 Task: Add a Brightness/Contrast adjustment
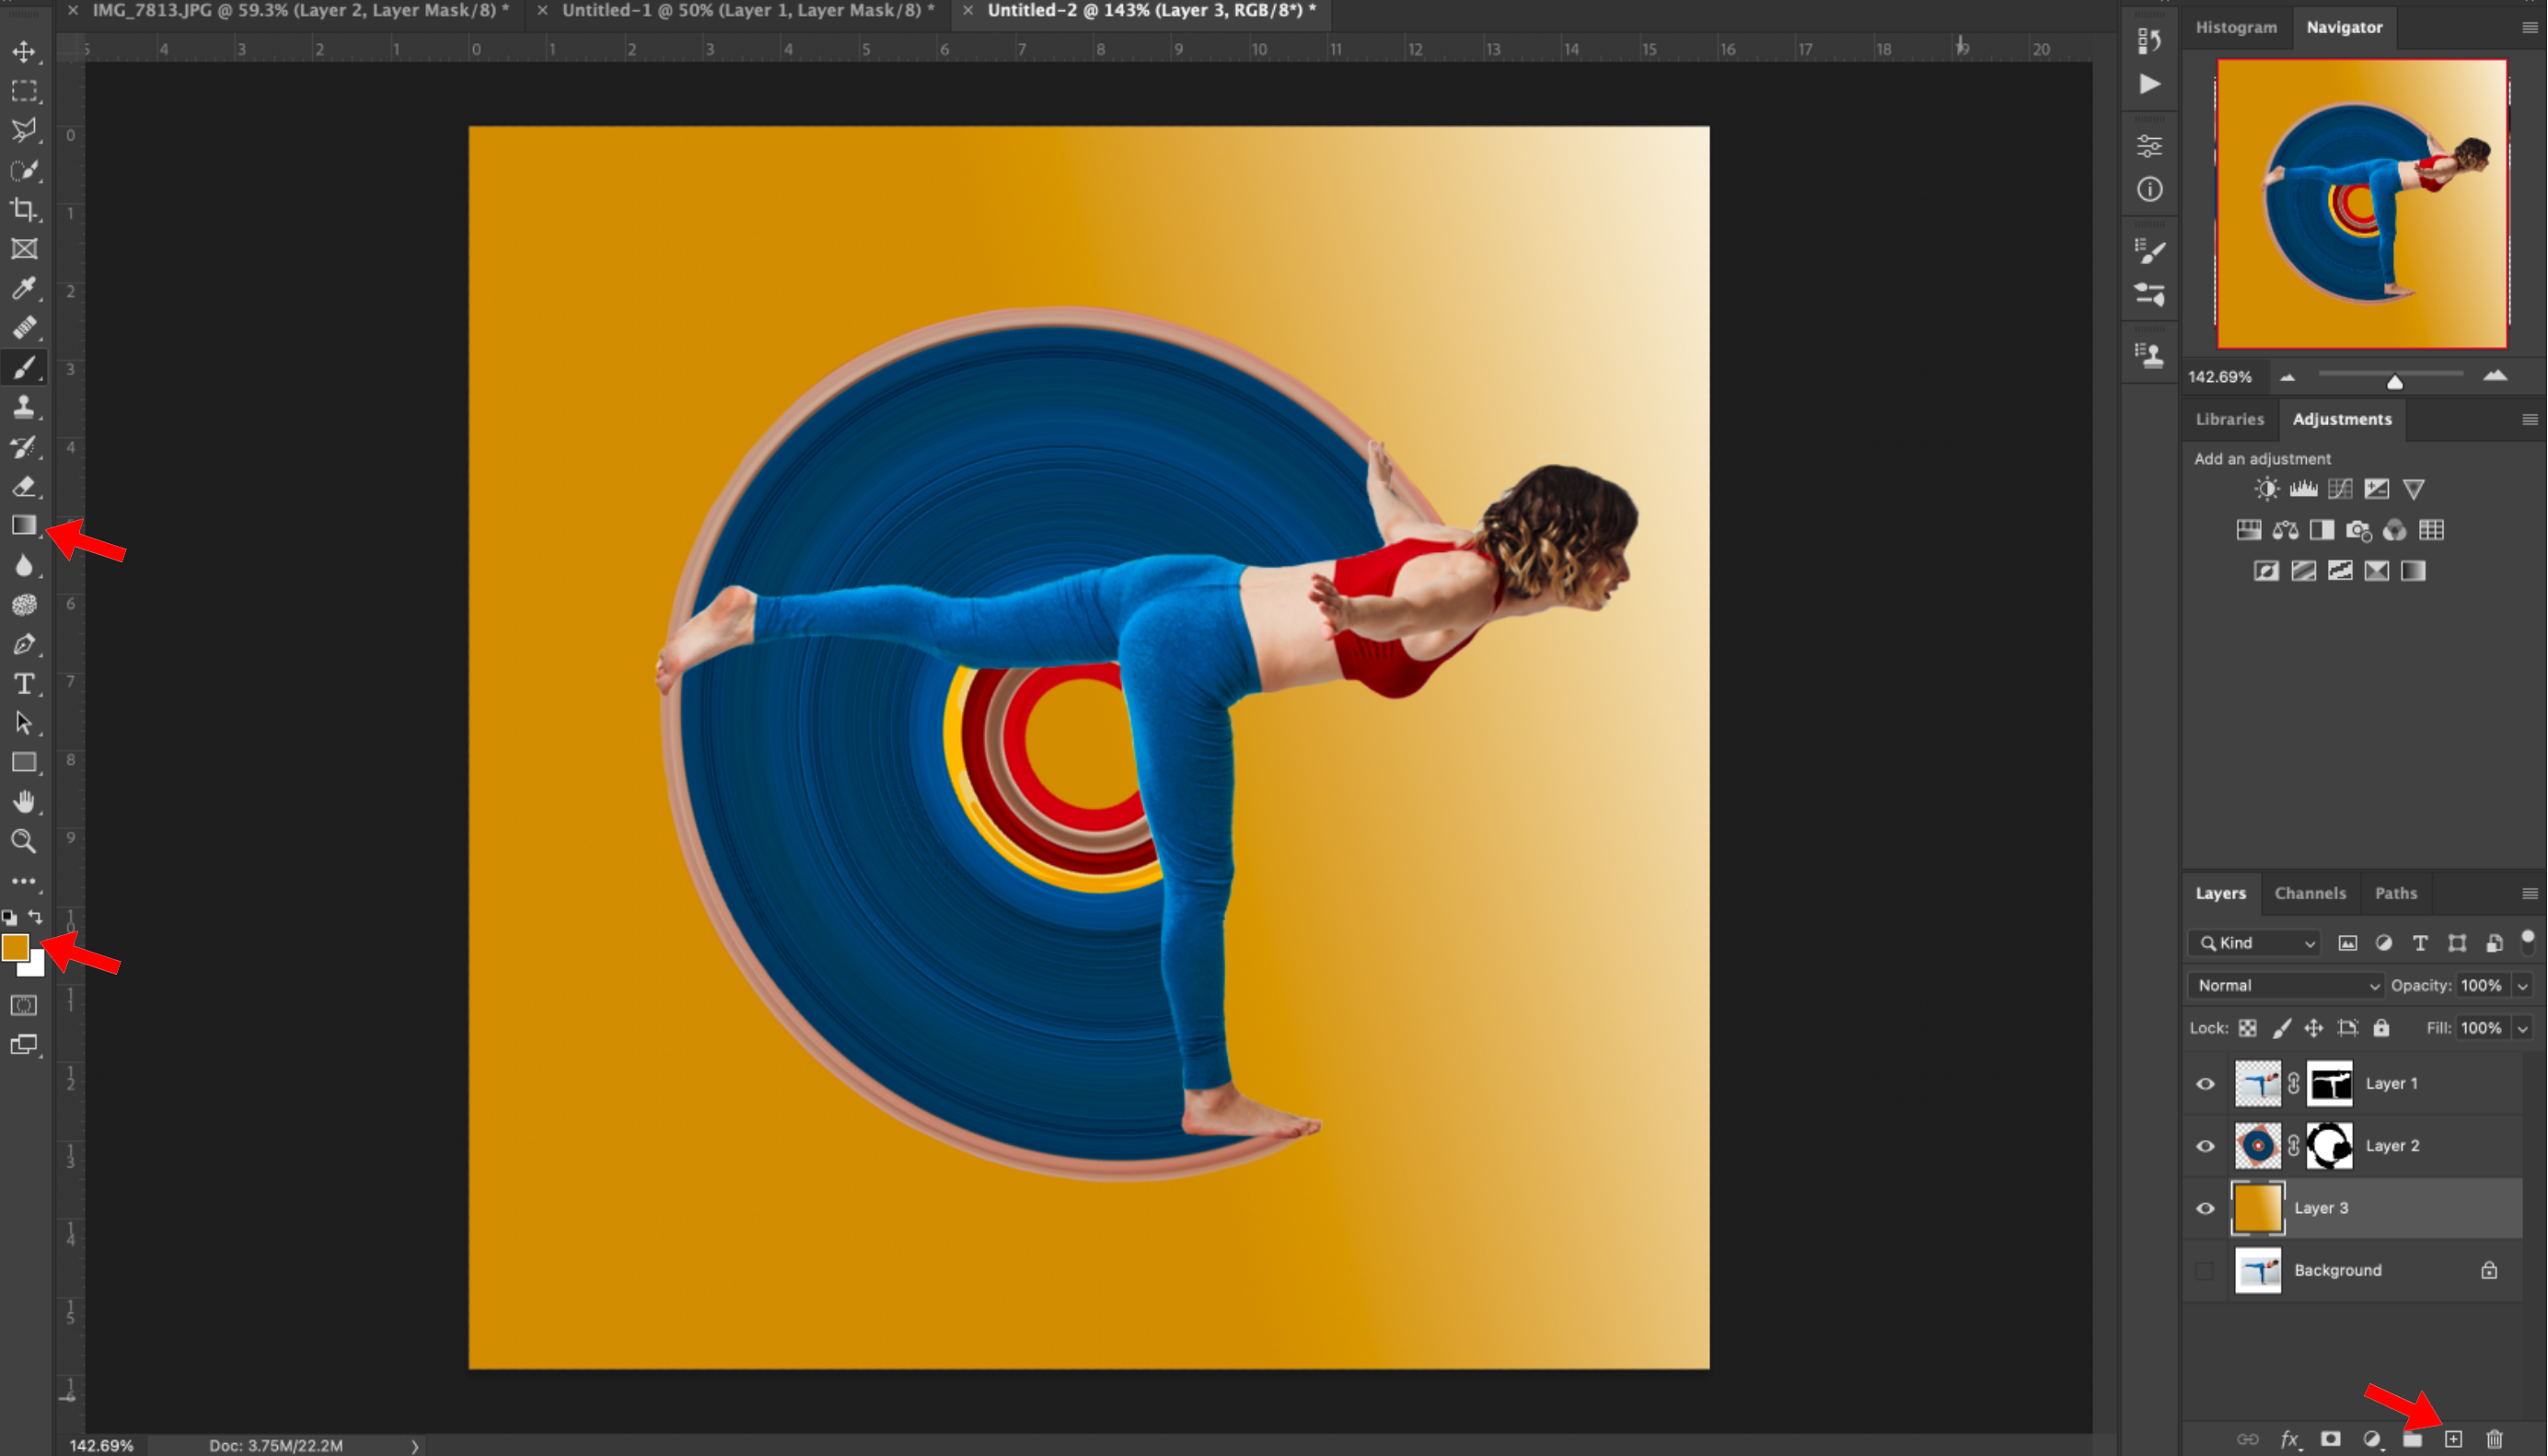coord(2266,489)
